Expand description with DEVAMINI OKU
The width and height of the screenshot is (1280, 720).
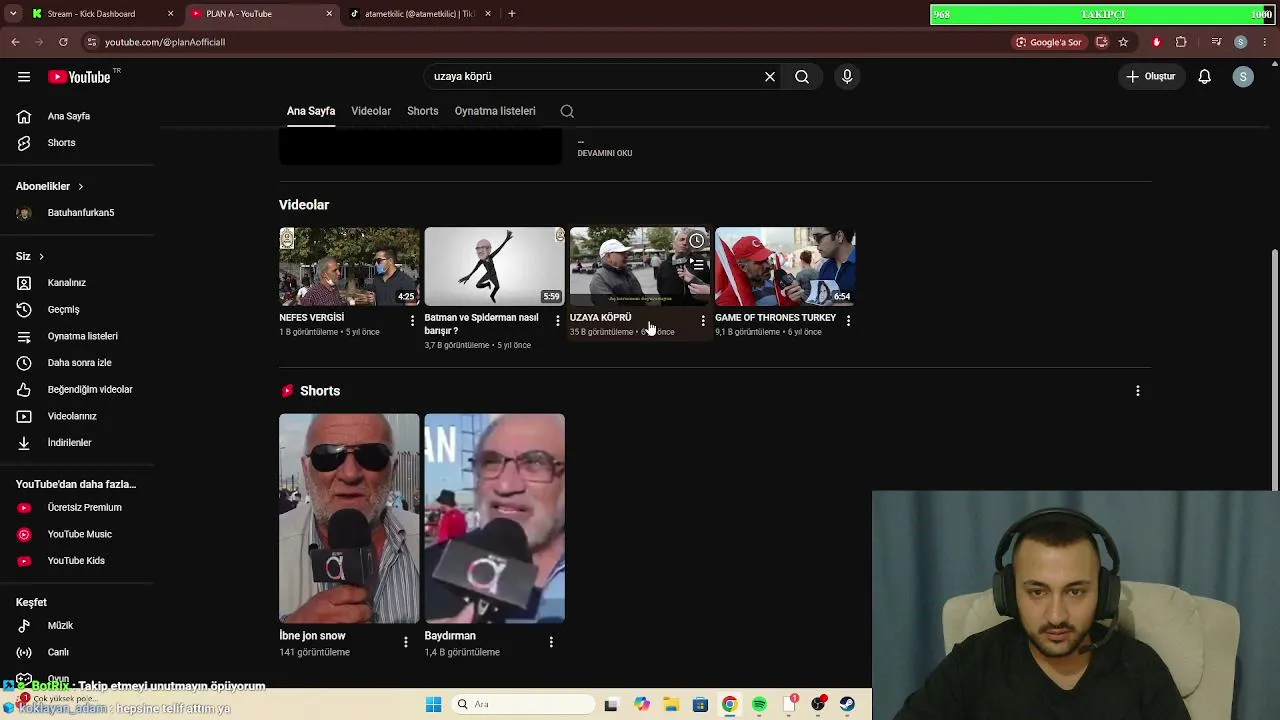click(605, 153)
